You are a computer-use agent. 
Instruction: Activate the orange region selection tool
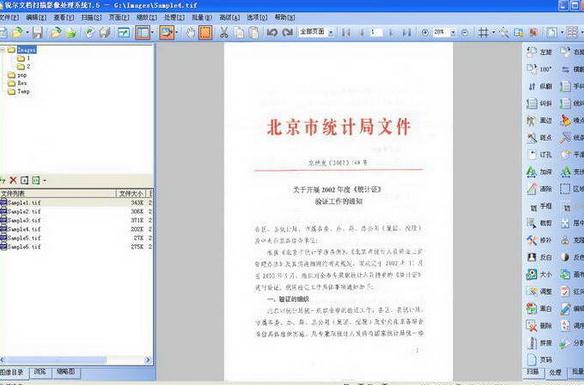click(x=206, y=33)
